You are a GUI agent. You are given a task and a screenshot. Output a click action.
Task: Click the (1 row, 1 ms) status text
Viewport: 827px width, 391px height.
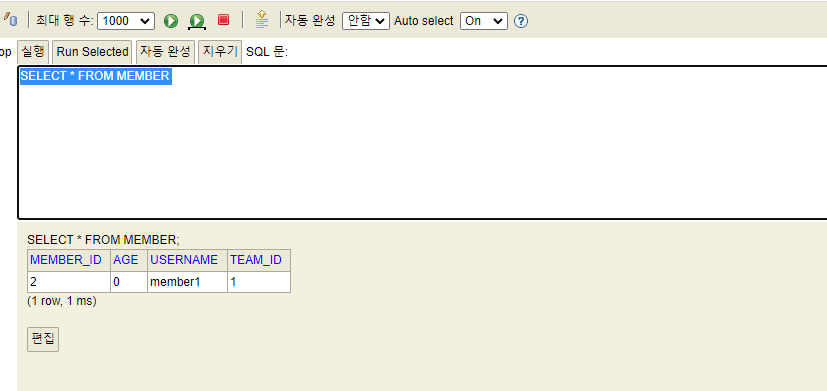[x=62, y=301]
